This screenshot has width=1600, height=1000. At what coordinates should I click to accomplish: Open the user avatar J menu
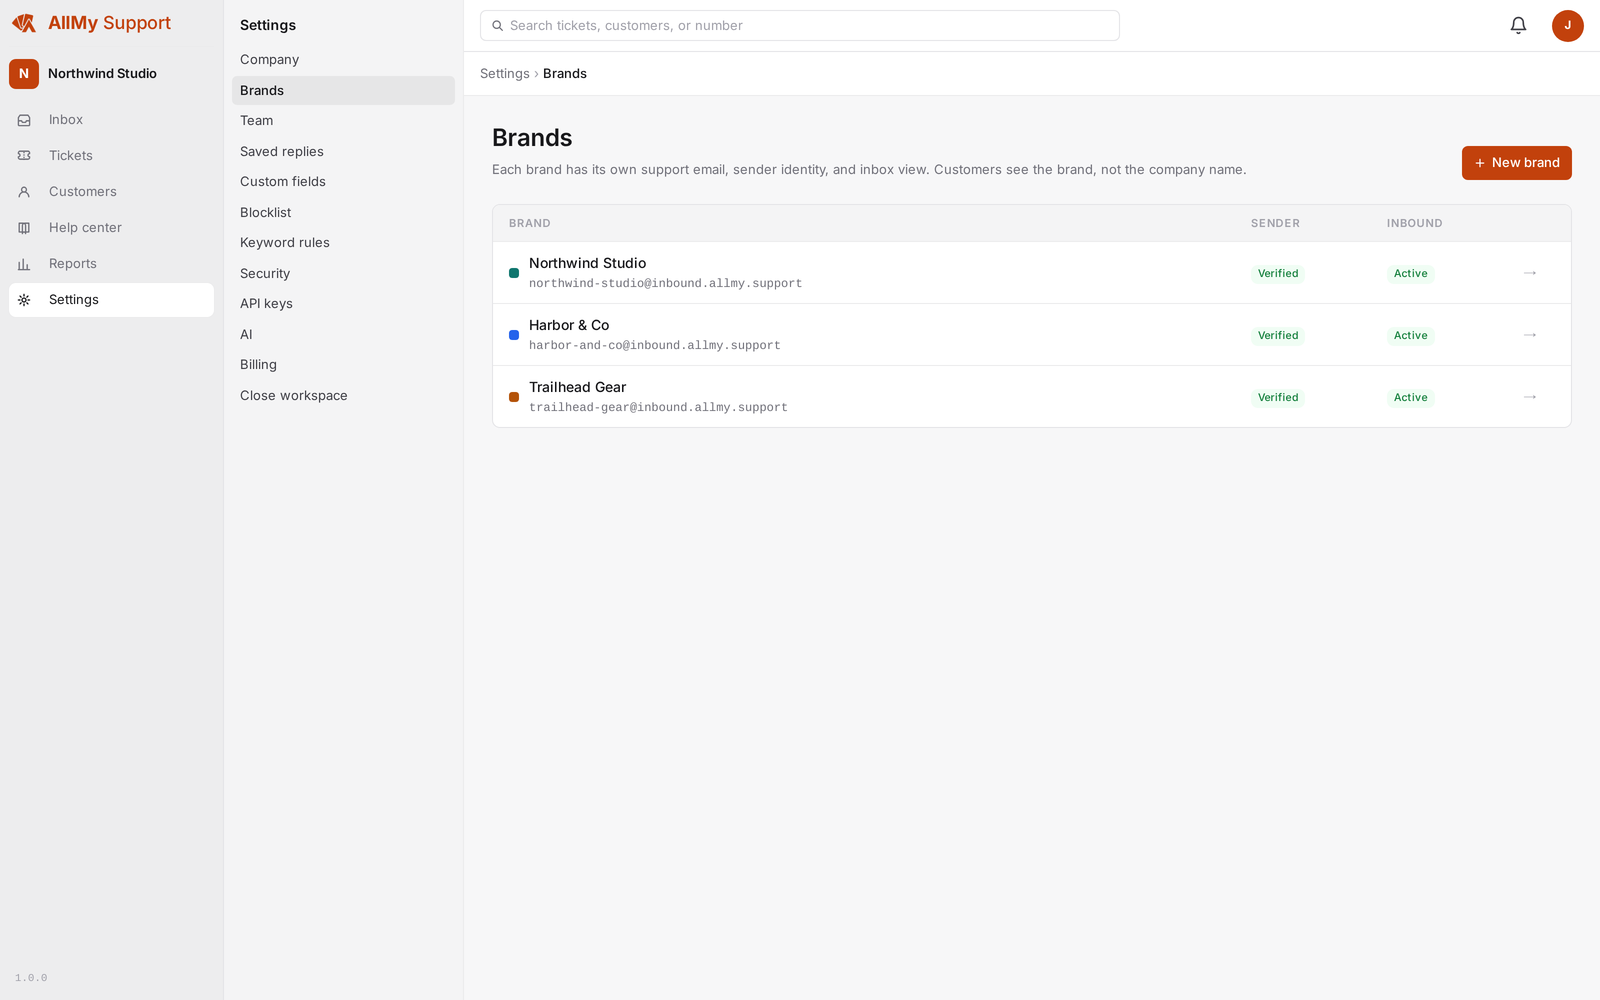pos(1567,26)
